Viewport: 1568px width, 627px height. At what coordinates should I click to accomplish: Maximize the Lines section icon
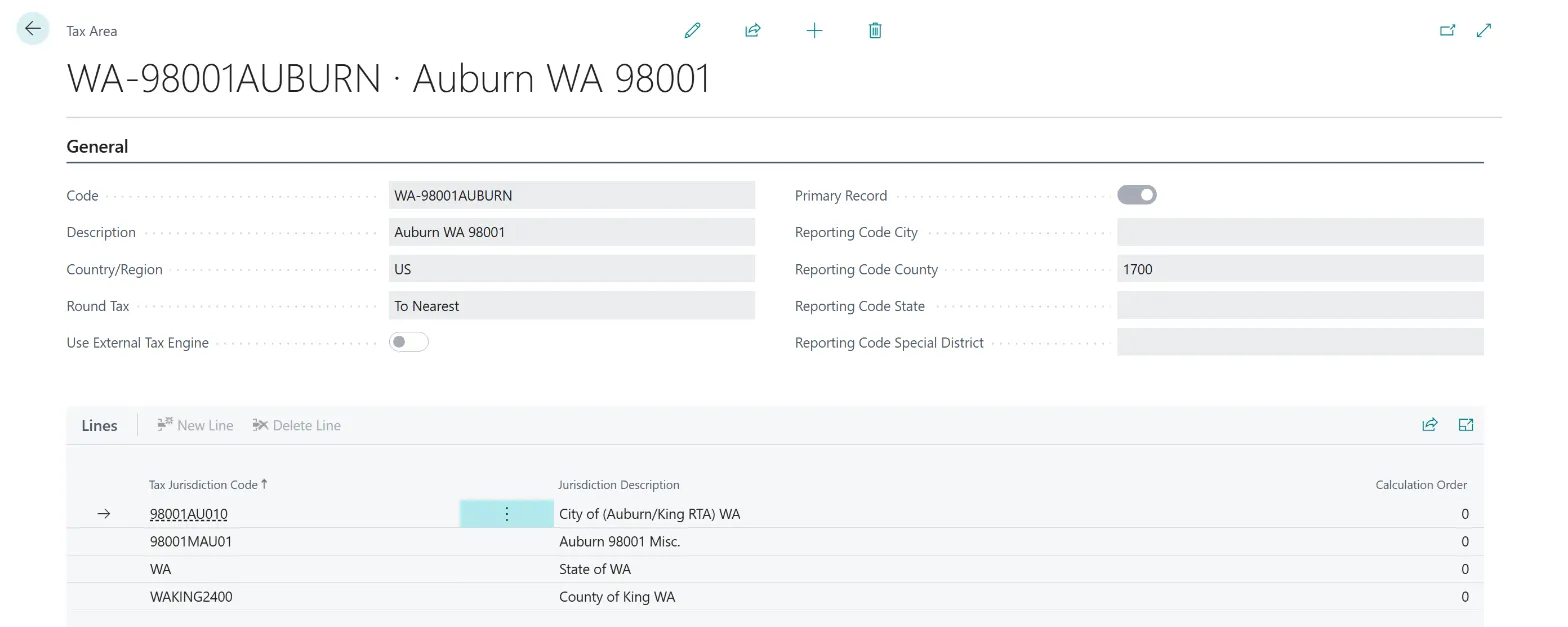(1466, 425)
